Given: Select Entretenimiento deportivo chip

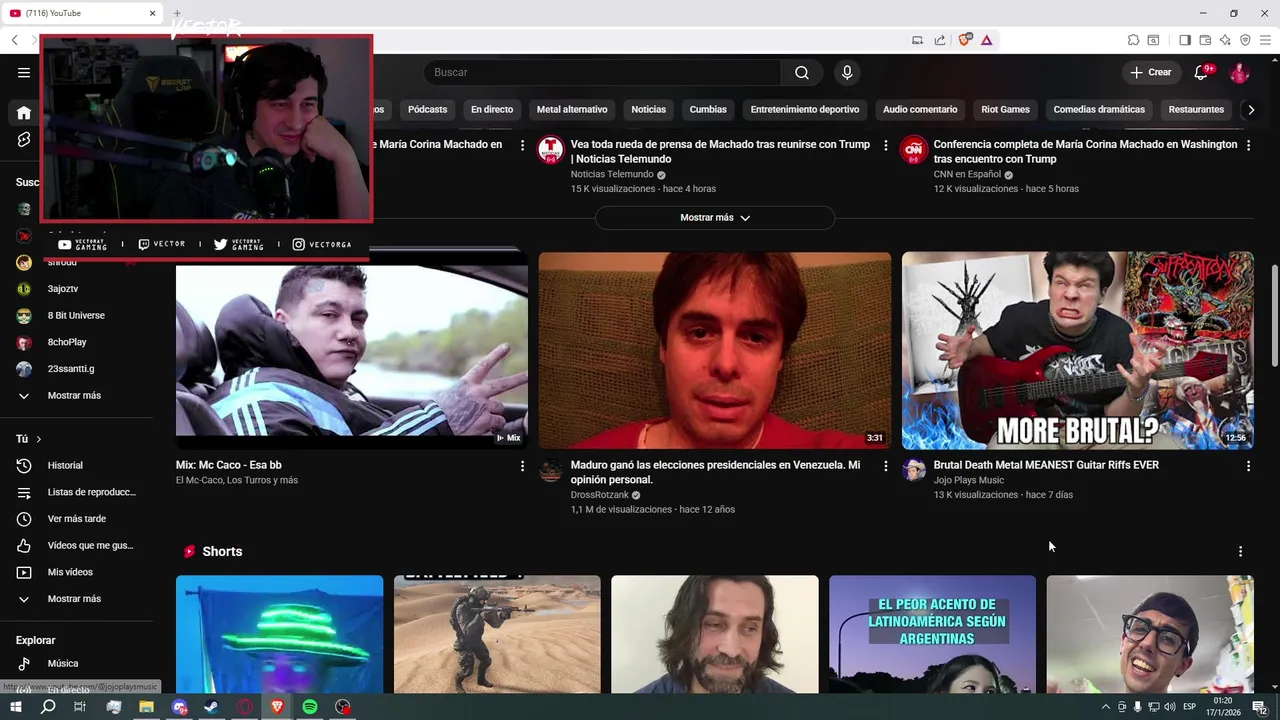Looking at the screenshot, I should pyautogui.click(x=805, y=110).
